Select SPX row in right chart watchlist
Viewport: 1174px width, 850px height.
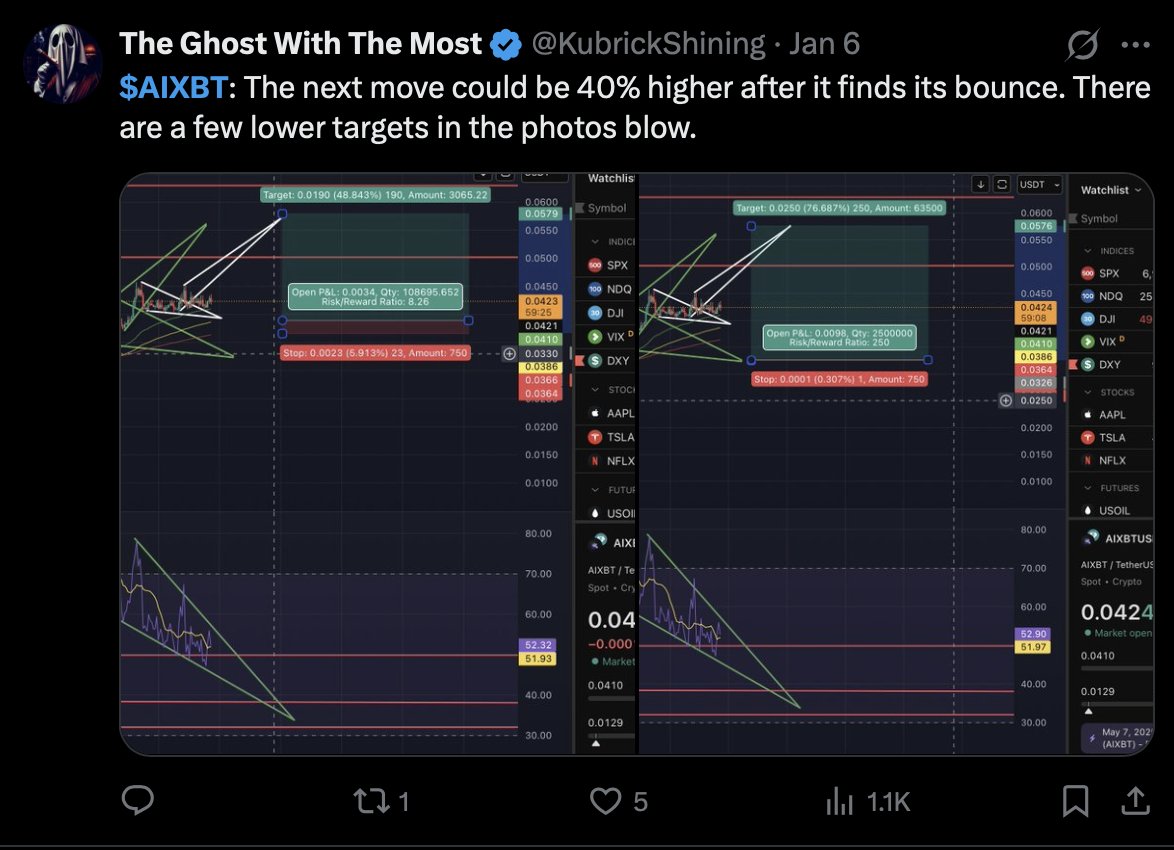click(x=1110, y=273)
